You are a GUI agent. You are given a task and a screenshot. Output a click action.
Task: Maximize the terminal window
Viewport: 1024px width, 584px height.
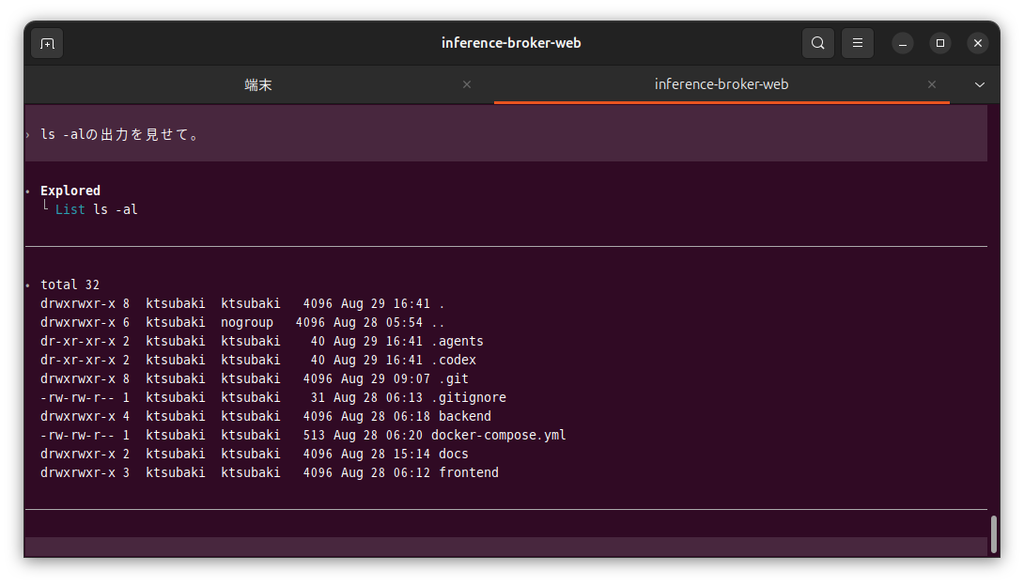(940, 43)
